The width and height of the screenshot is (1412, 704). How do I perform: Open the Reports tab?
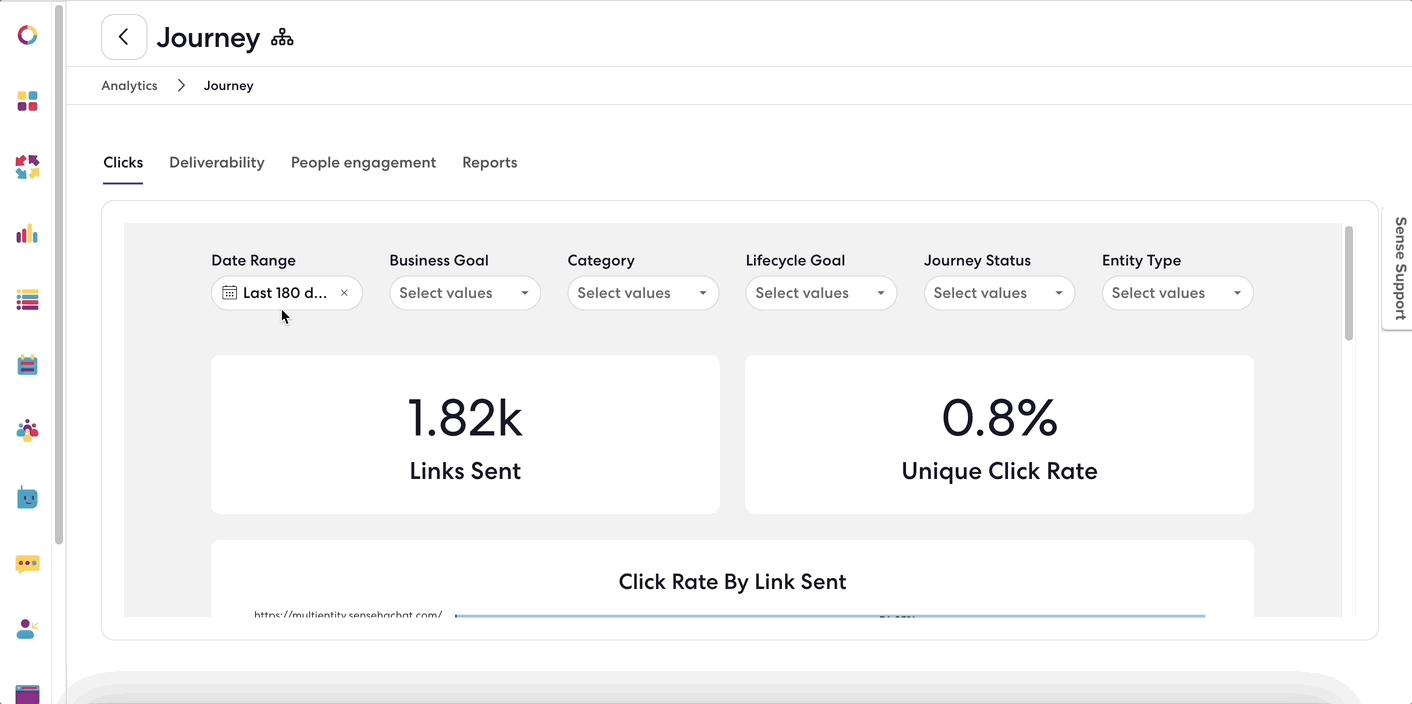[x=490, y=162]
